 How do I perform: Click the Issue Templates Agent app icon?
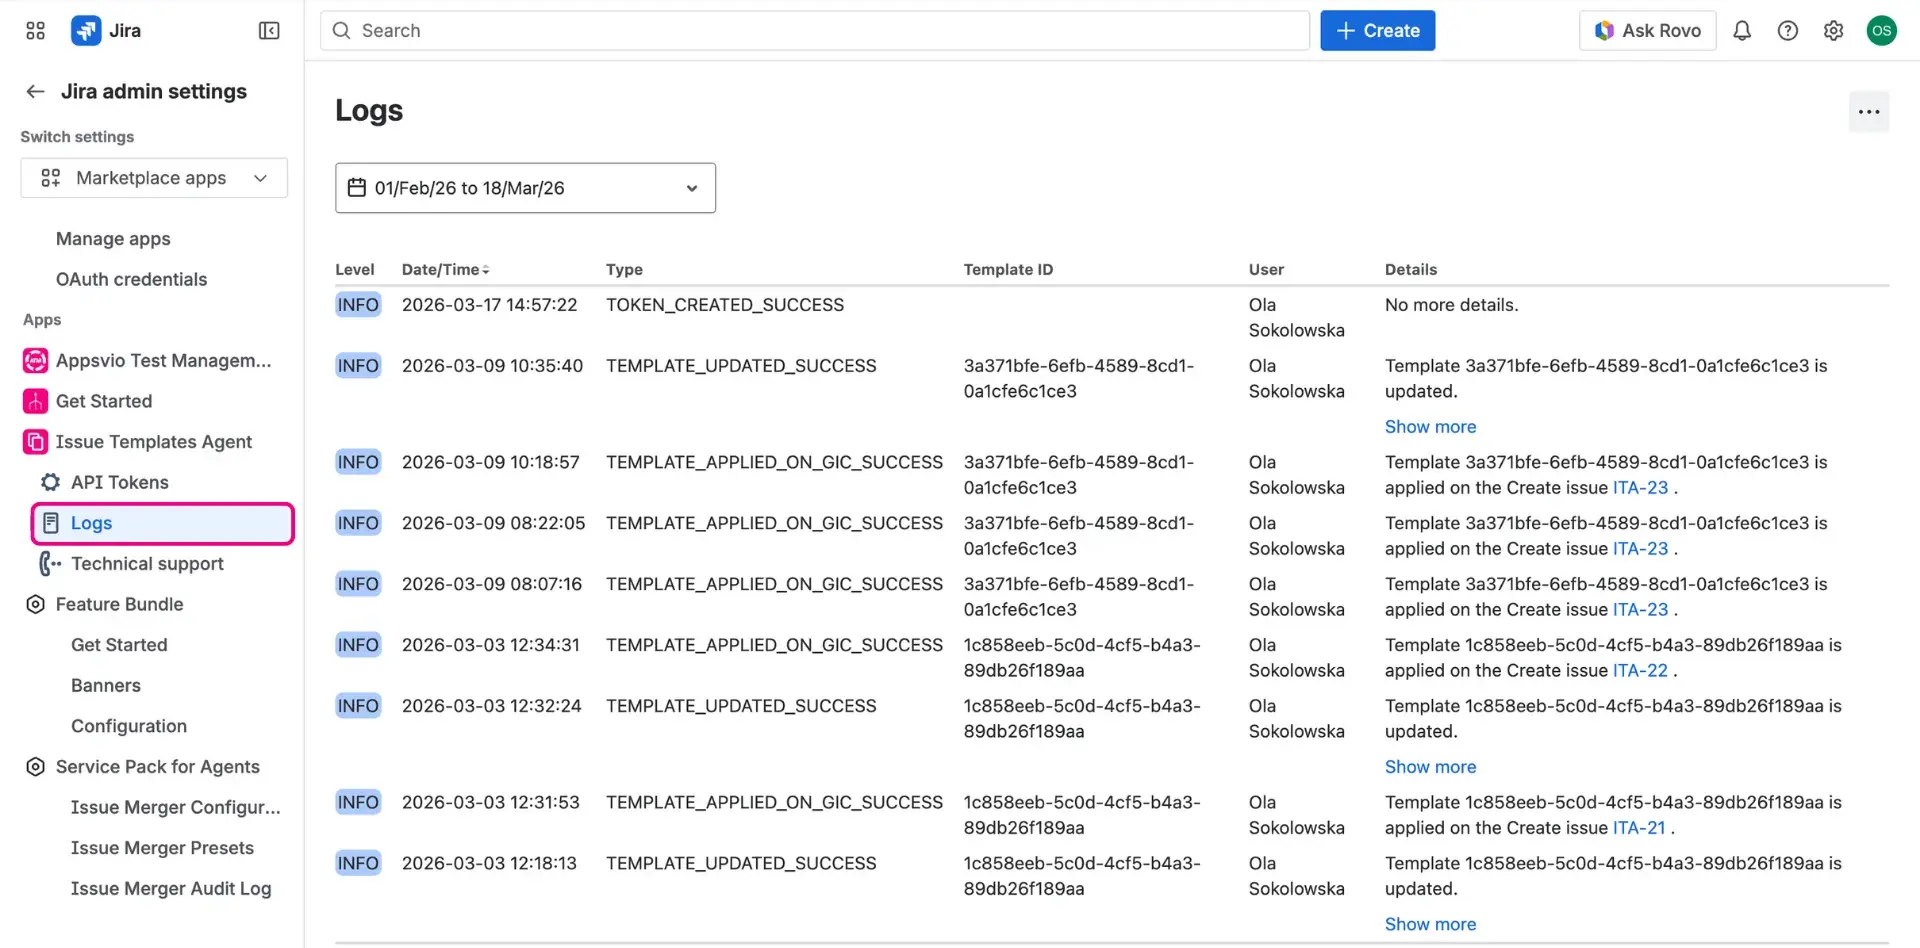34,441
